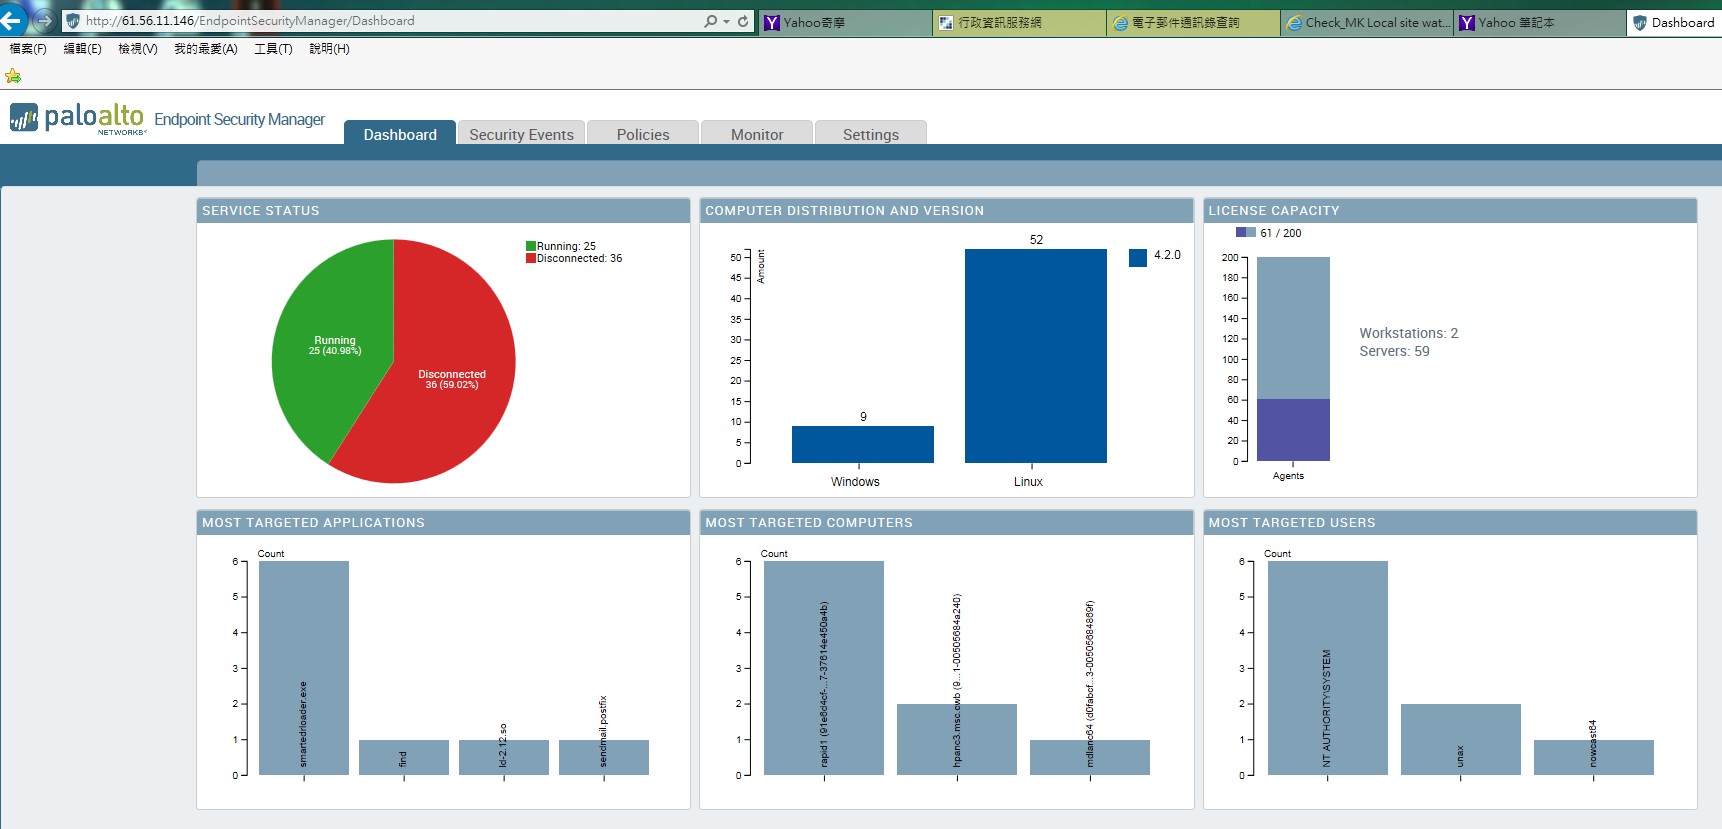Switch to the 電子郵件通訊錄查詢 browser tab

click(x=1193, y=22)
